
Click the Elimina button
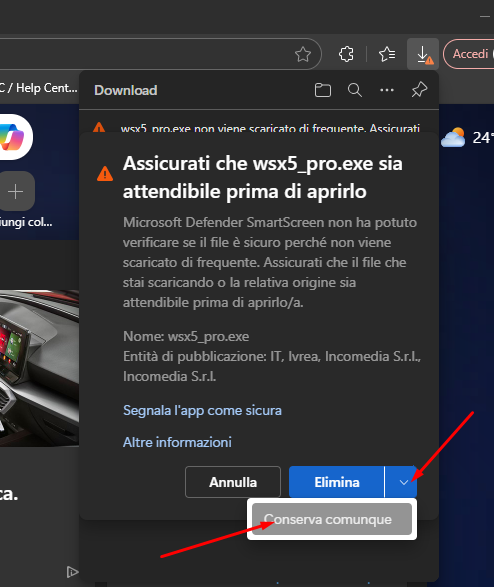click(336, 482)
